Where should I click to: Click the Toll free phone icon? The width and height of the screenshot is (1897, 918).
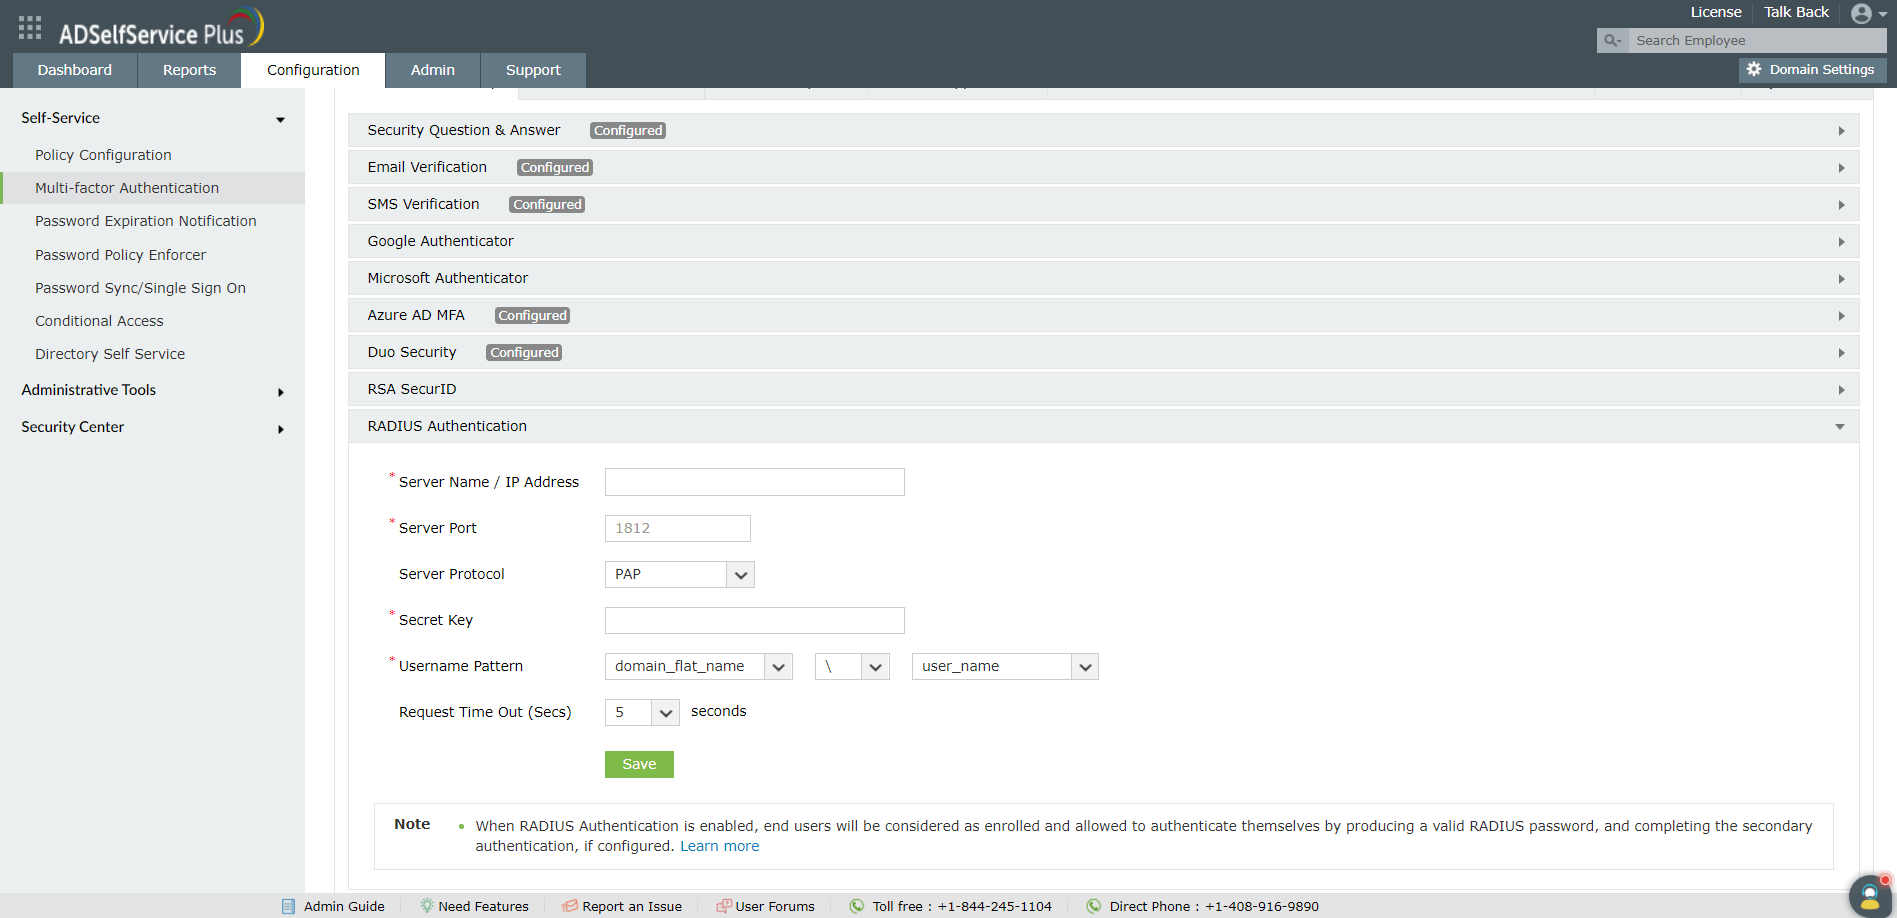[857, 906]
